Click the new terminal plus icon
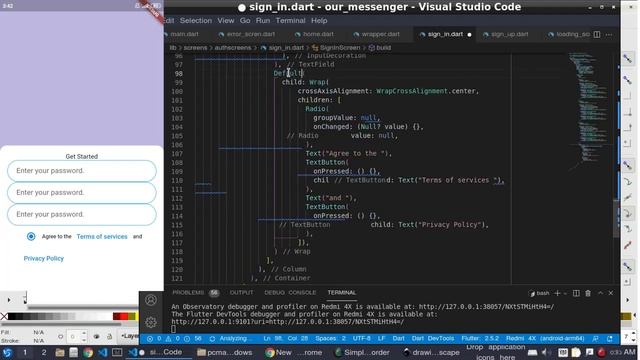The width and height of the screenshot is (640, 360). tap(557, 293)
